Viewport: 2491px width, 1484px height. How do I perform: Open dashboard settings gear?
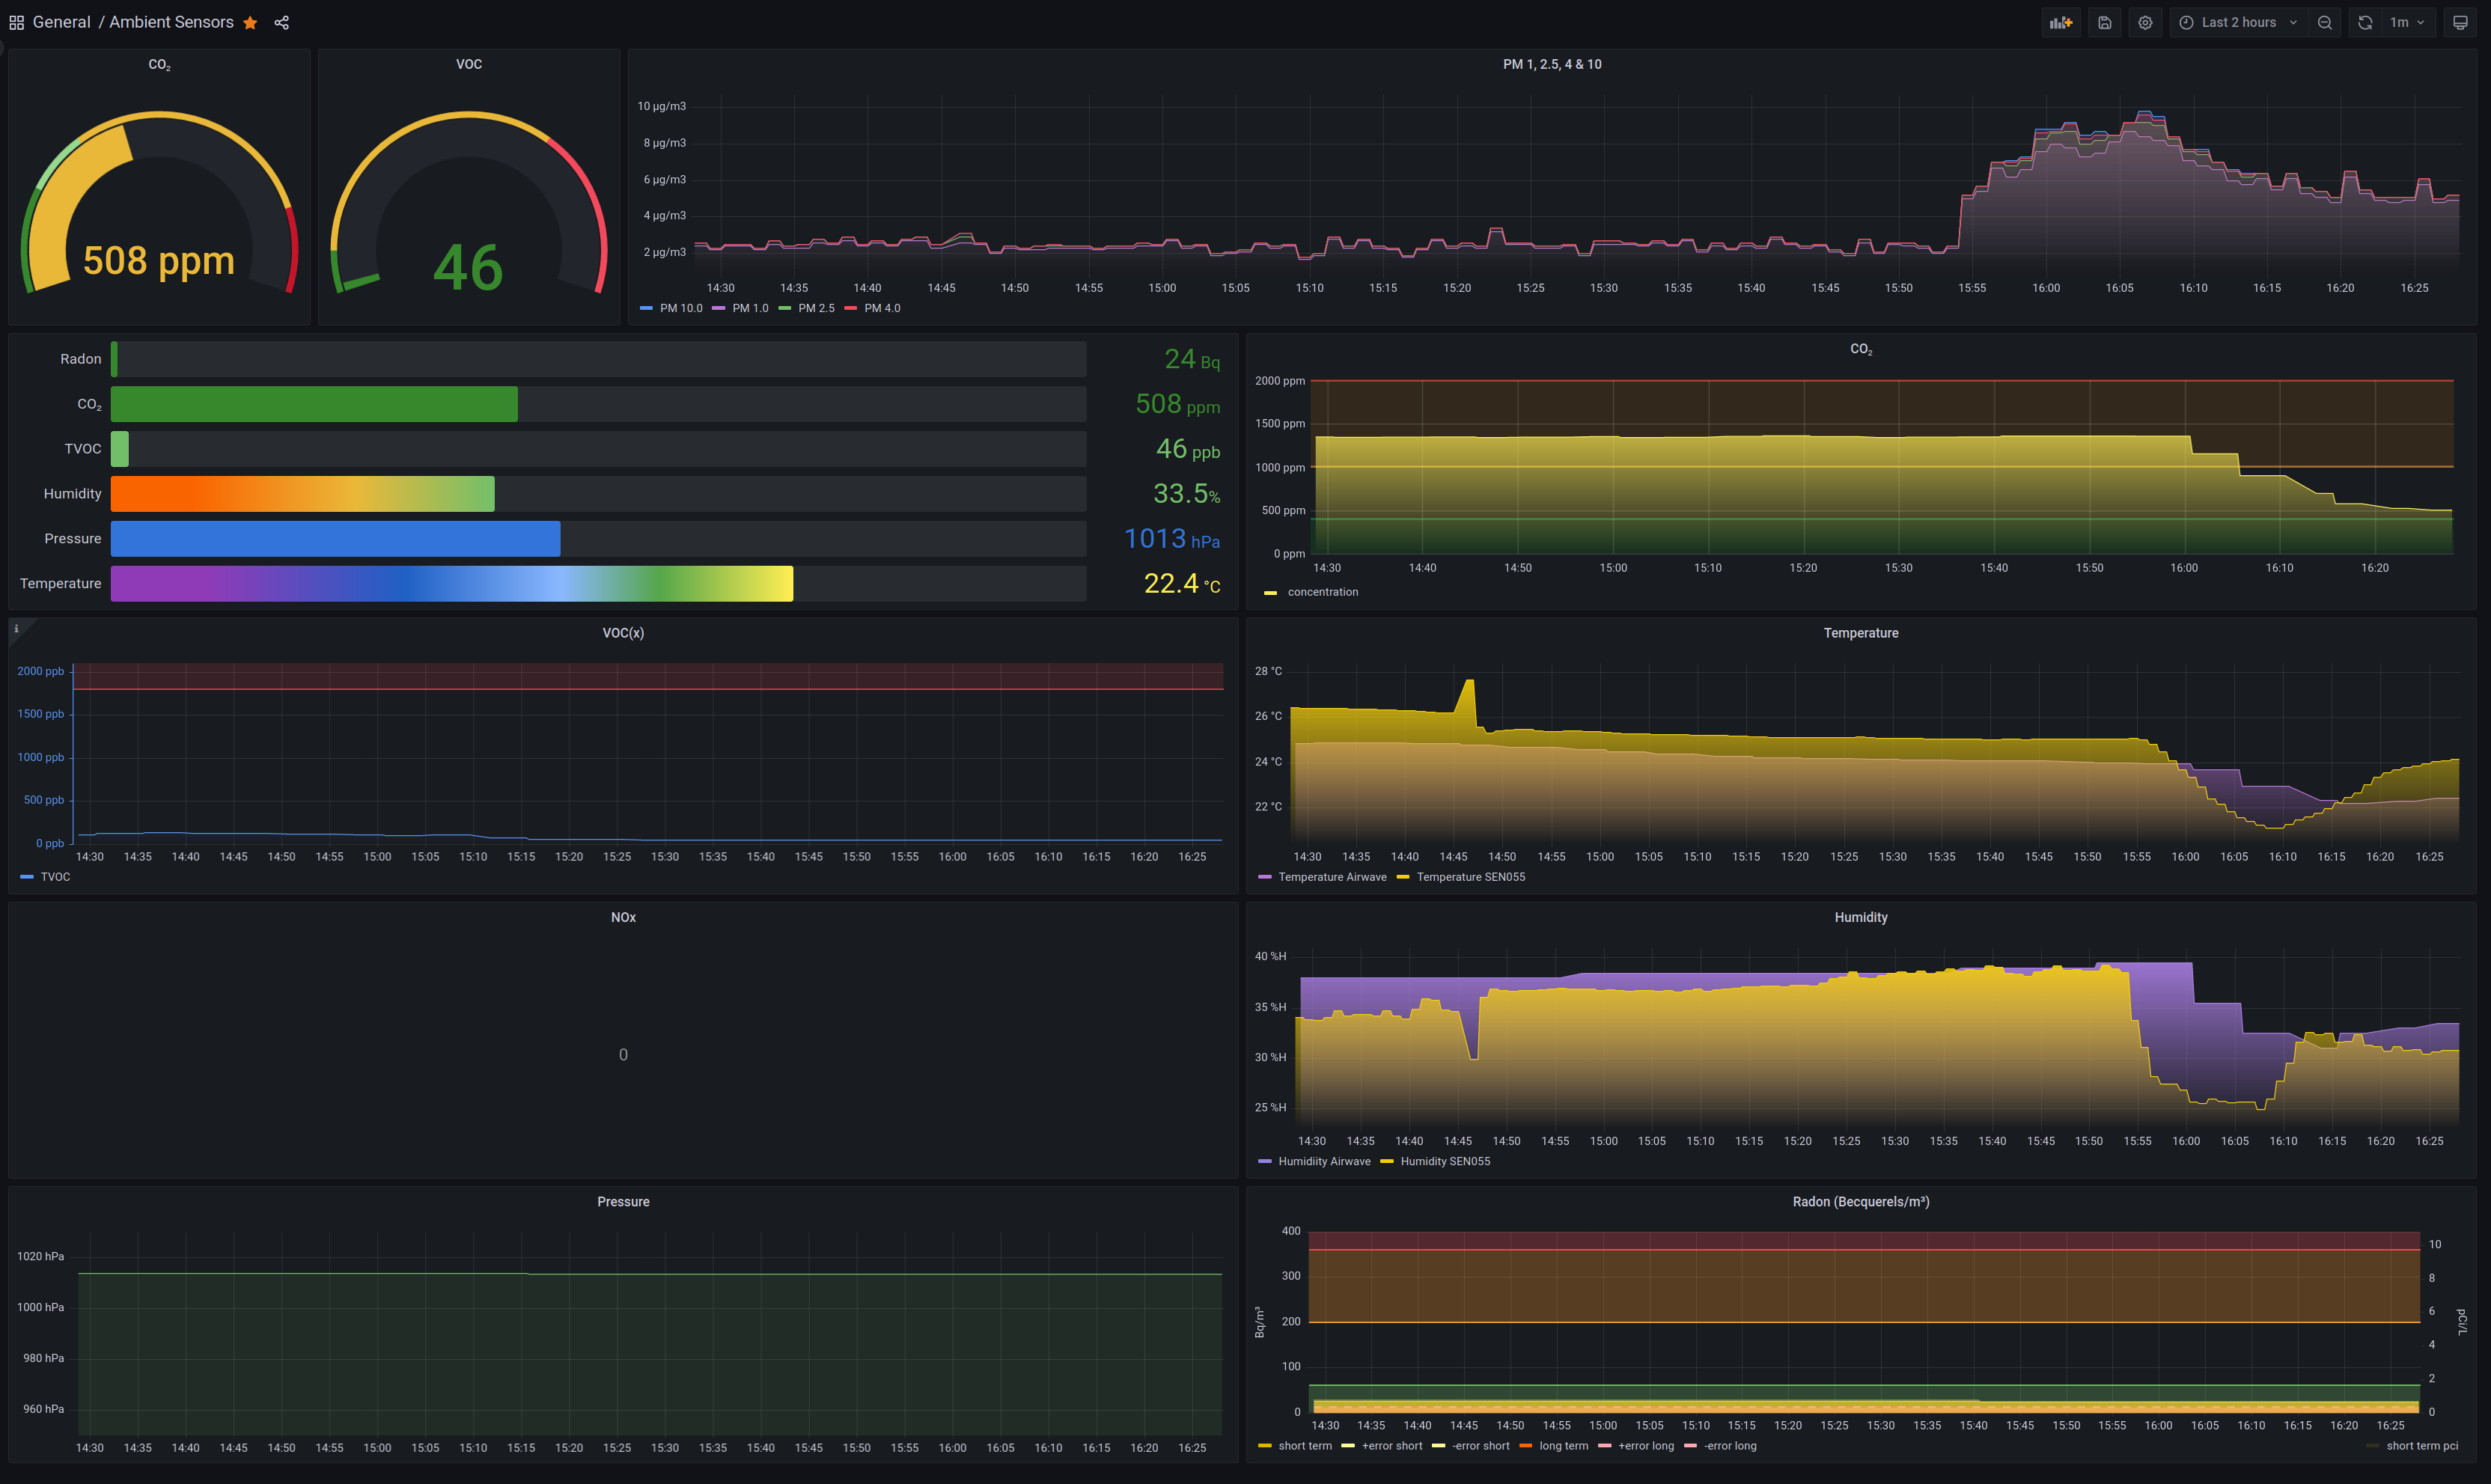tap(2145, 22)
